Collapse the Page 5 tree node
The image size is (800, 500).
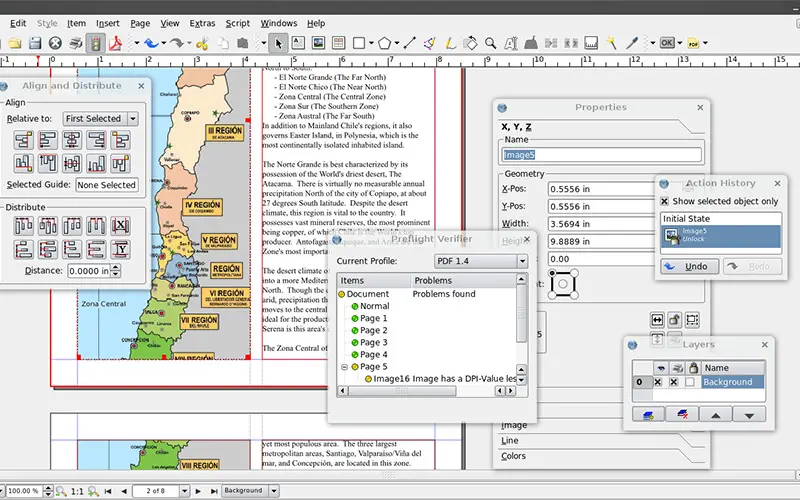344,366
